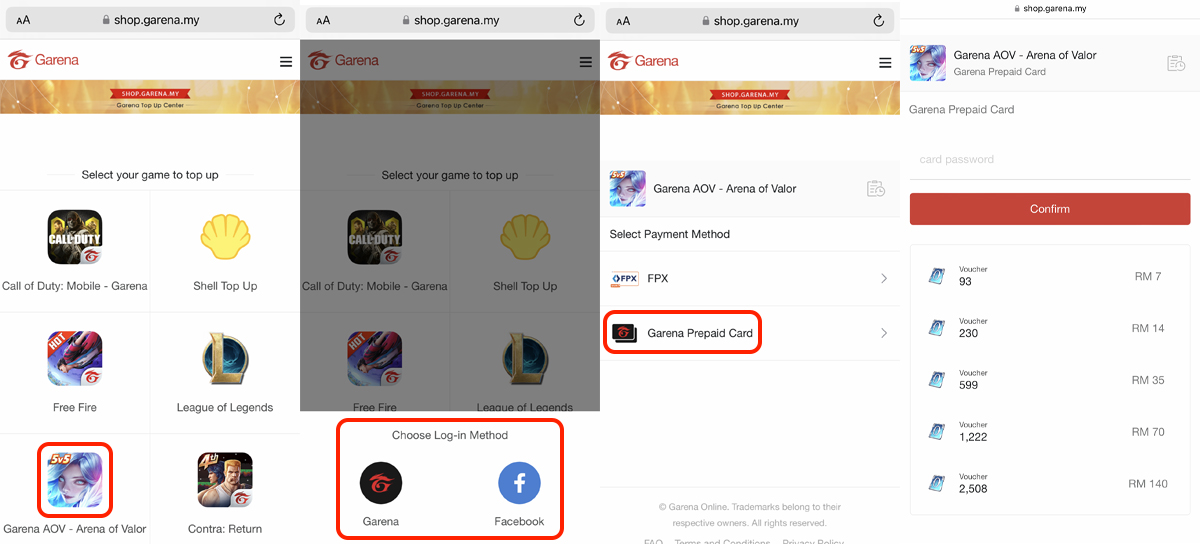Choose the 2,508 voucher RM 140 option
1200x544 pixels.
[1050, 484]
